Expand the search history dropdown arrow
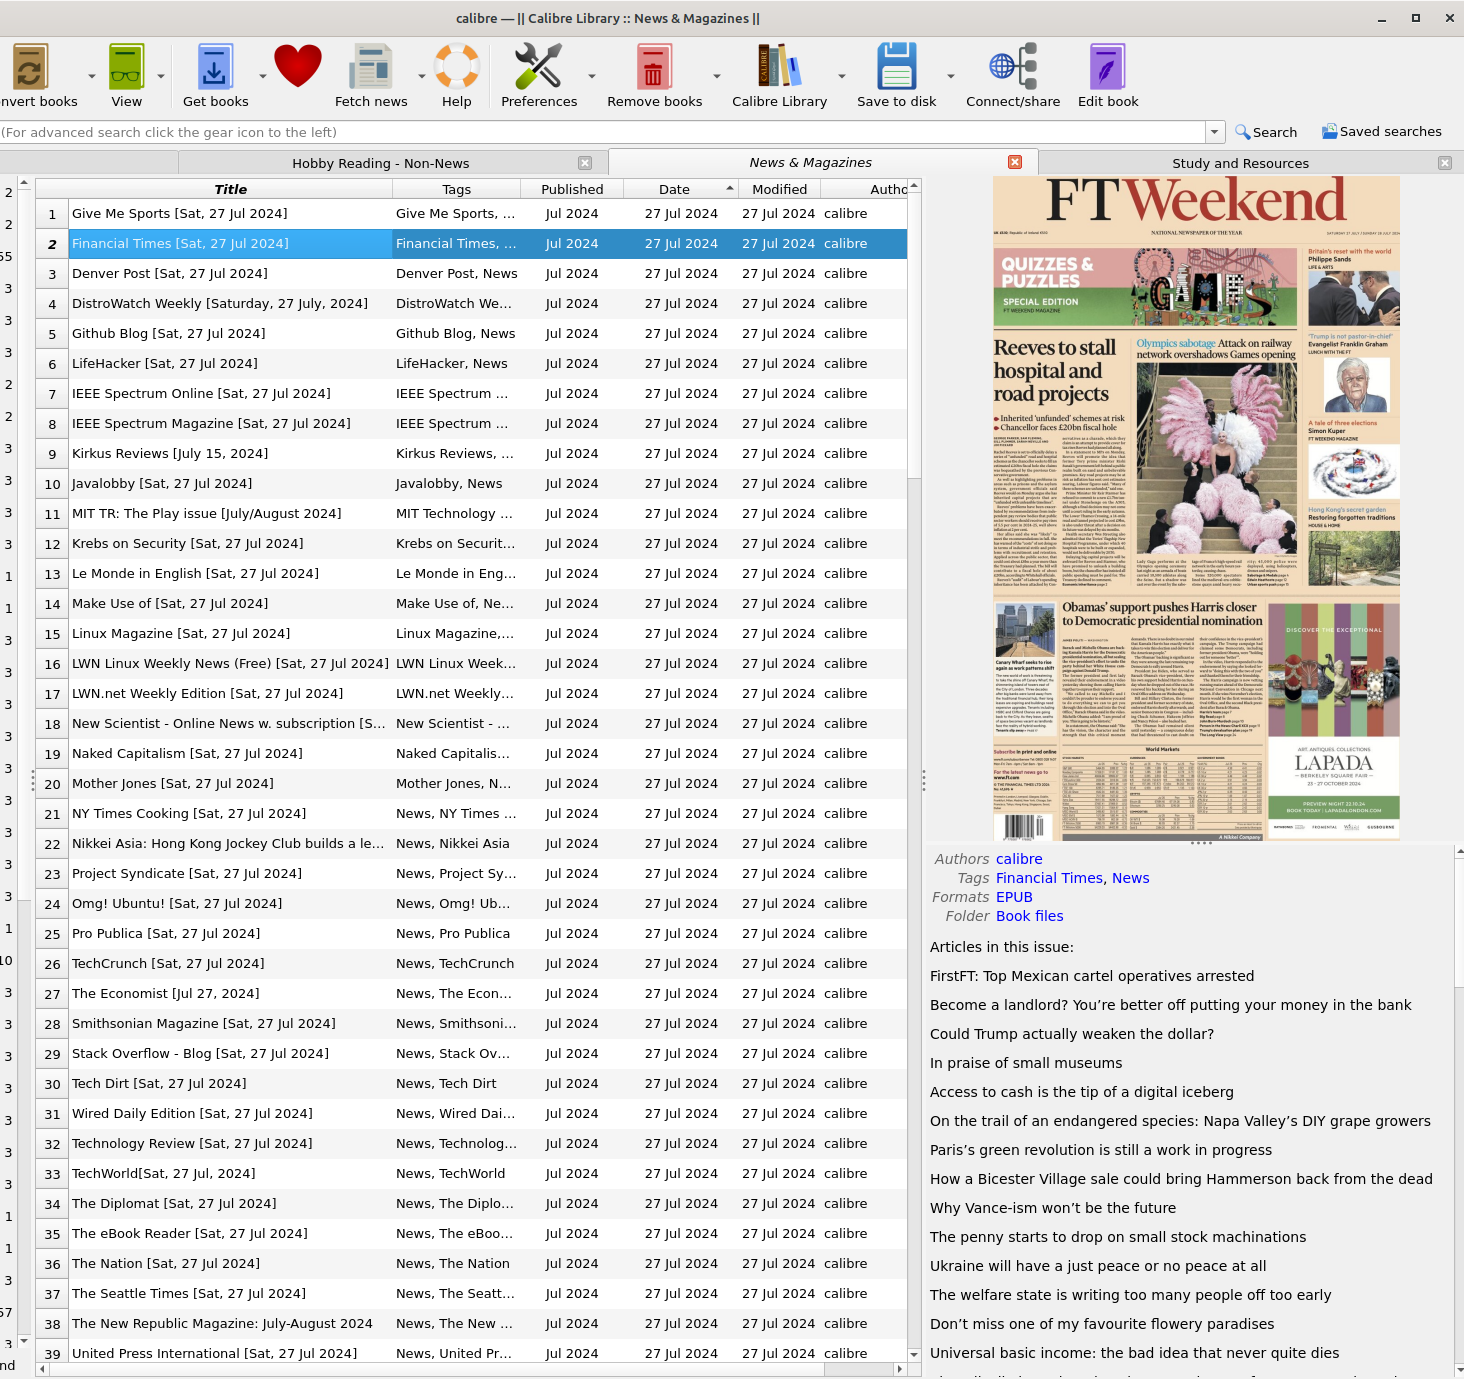 click(x=1215, y=132)
